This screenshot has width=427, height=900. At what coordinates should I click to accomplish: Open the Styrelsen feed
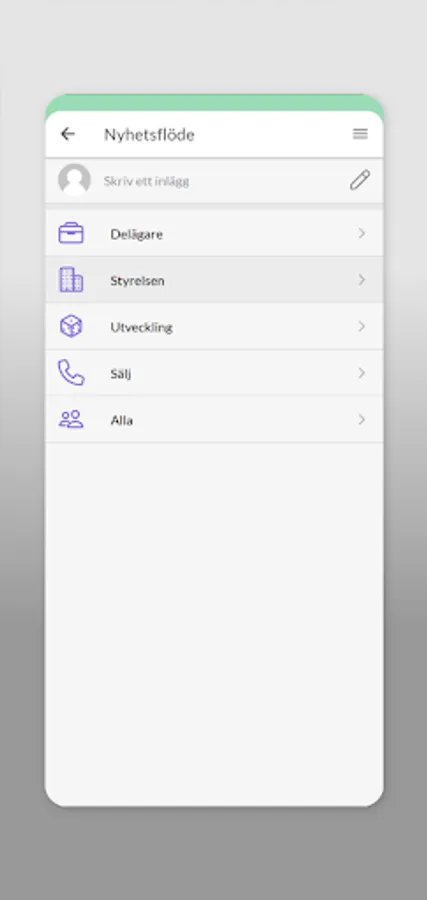(214, 280)
